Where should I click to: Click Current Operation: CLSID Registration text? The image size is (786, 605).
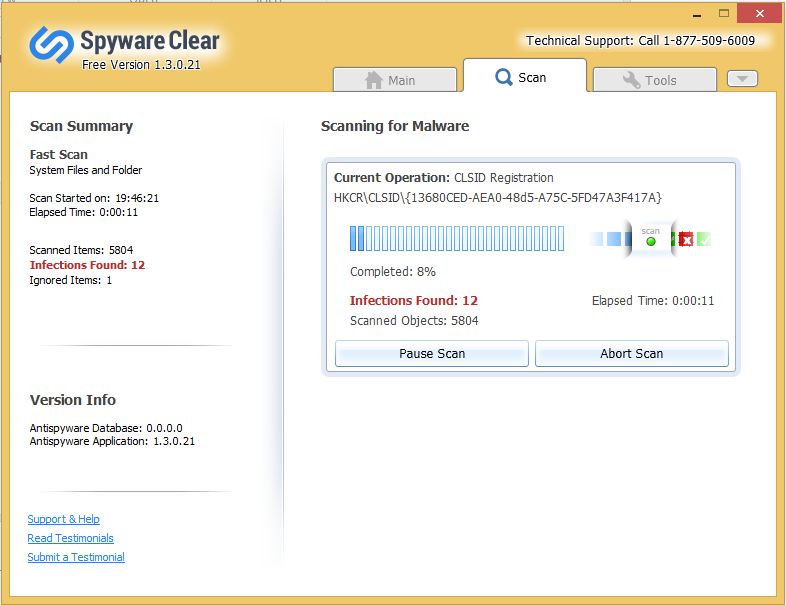click(444, 178)
